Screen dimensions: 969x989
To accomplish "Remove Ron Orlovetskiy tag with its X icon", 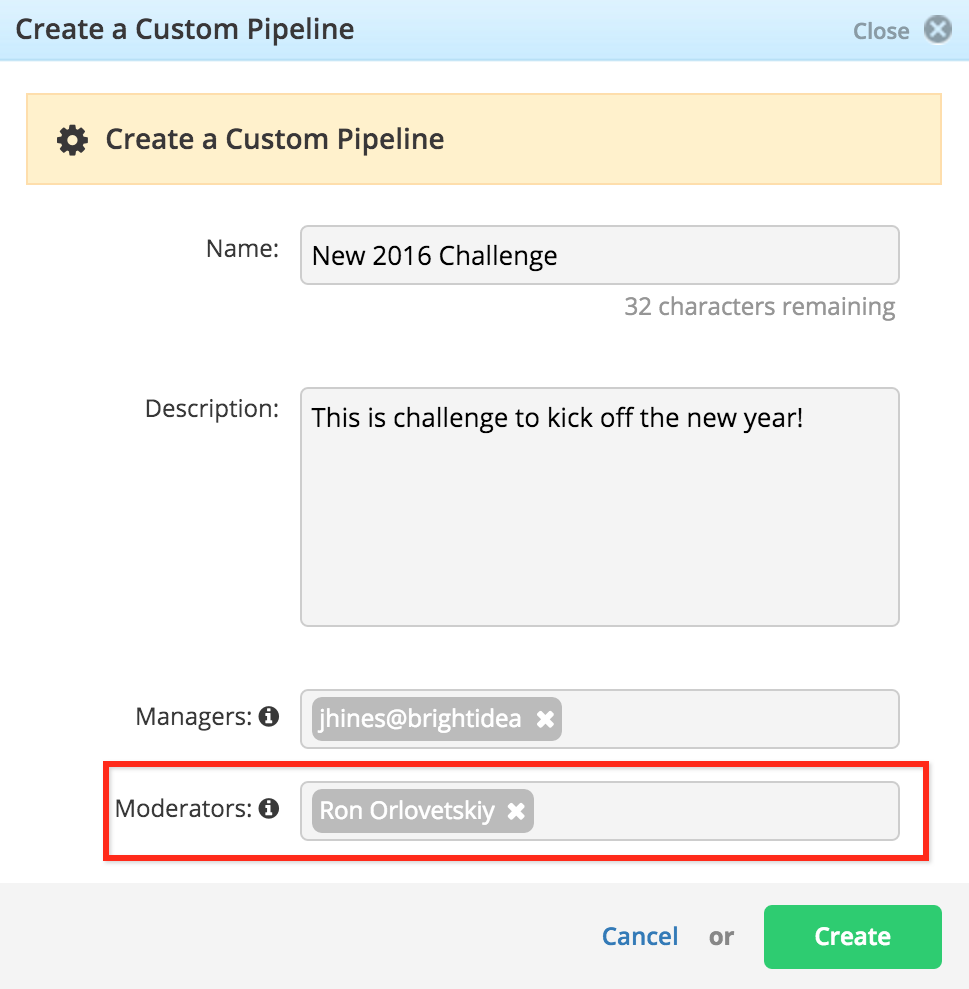I will (516, 811).
